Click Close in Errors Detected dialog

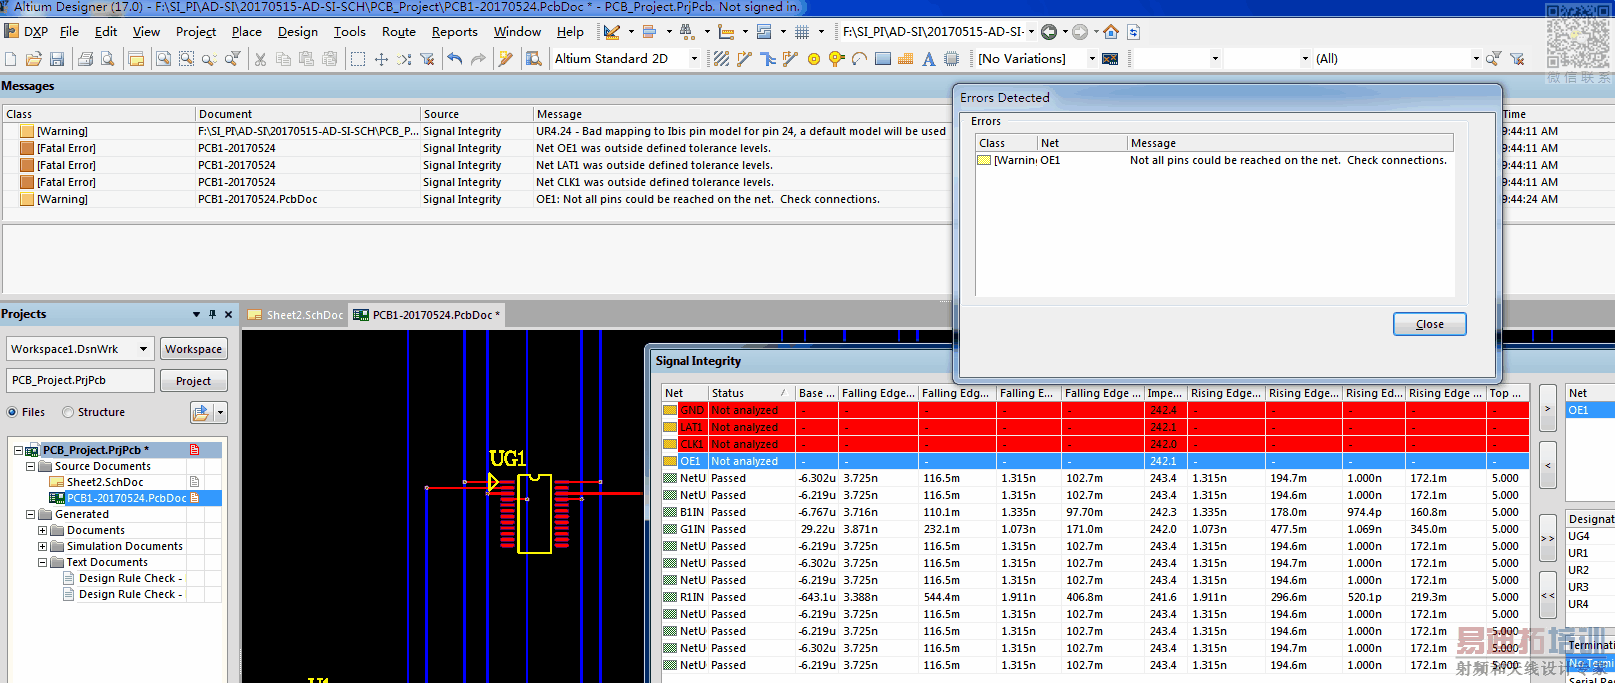tap(1429, 324)
